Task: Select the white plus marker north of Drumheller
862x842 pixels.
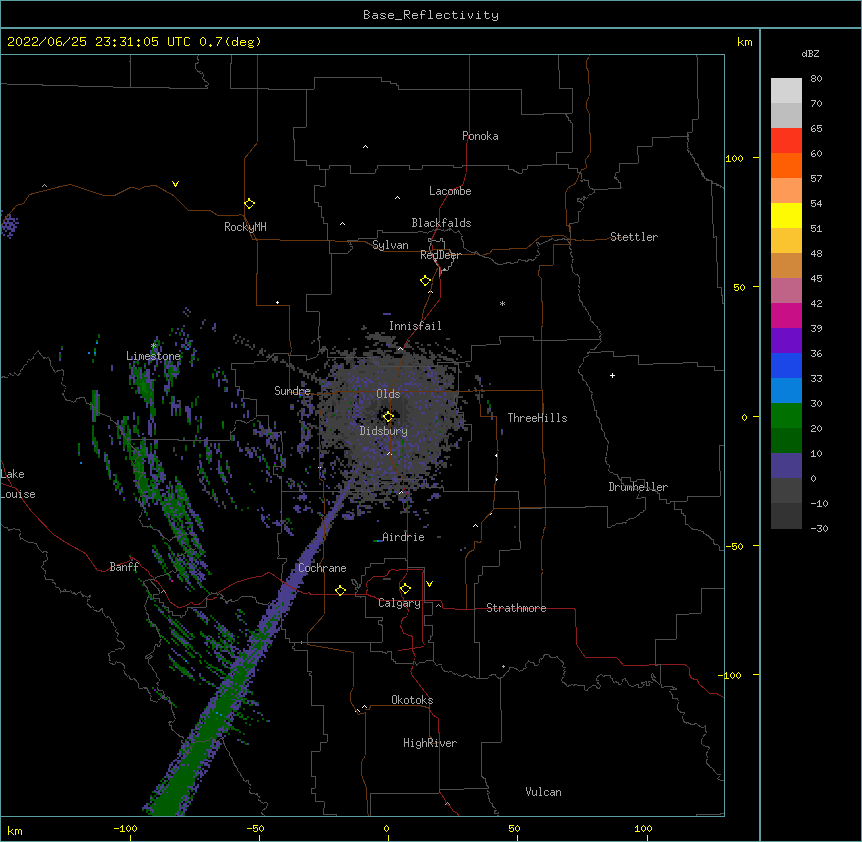Action: tap(612, 375)
